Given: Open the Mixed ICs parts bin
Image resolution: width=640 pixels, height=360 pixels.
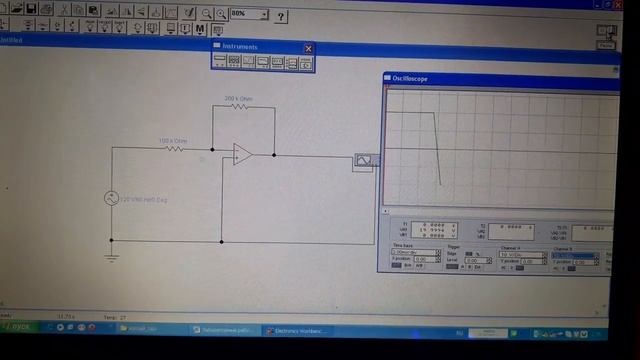Looking at the screenshot, I should pos(105,27).
